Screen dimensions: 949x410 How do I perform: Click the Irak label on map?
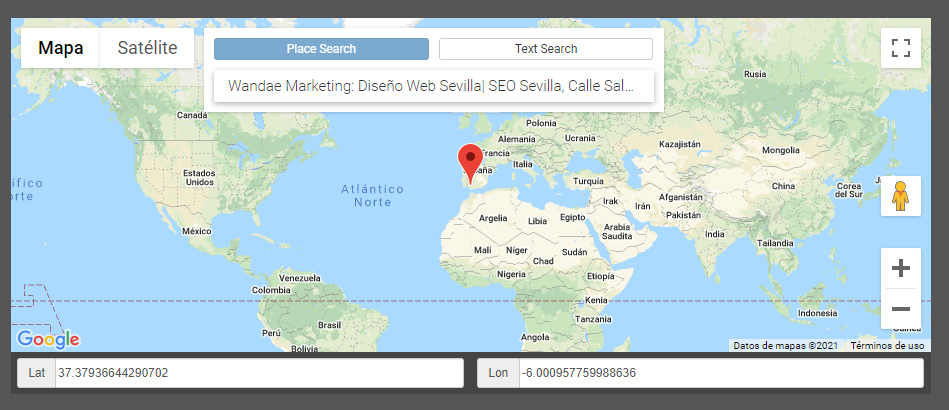[x=611, y=201]
